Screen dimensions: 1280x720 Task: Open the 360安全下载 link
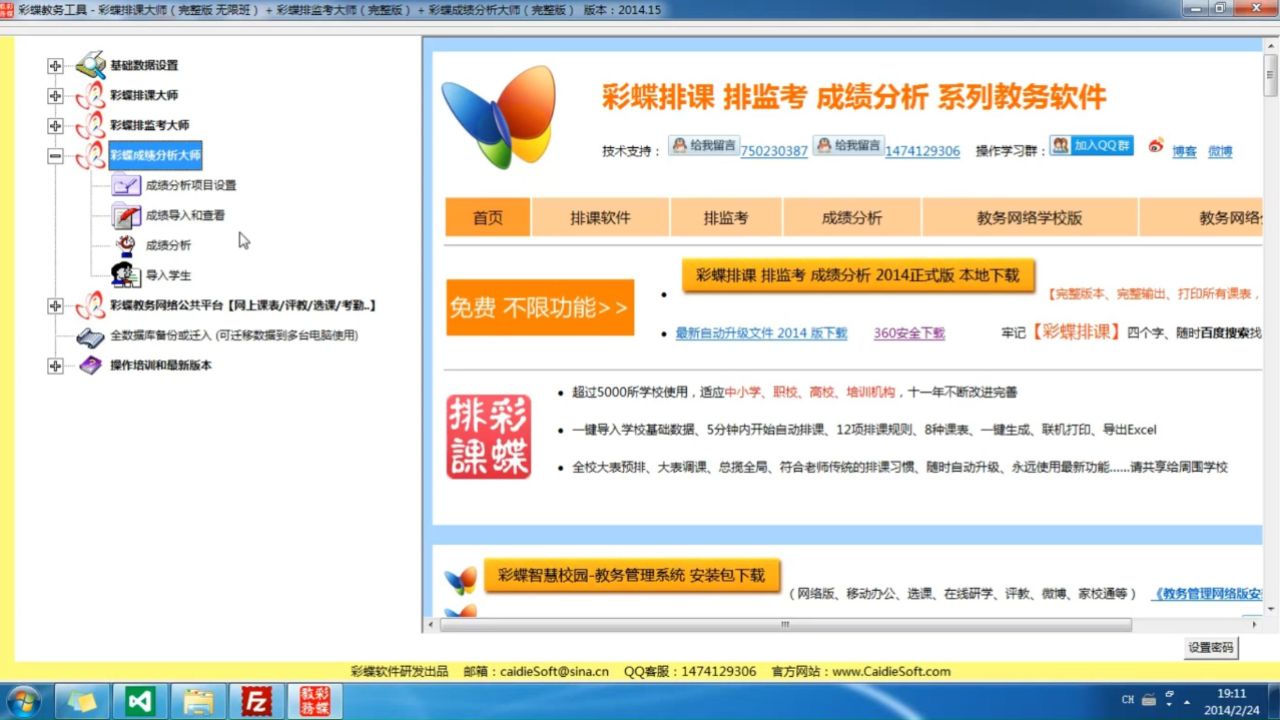click(x=909, y=333)
